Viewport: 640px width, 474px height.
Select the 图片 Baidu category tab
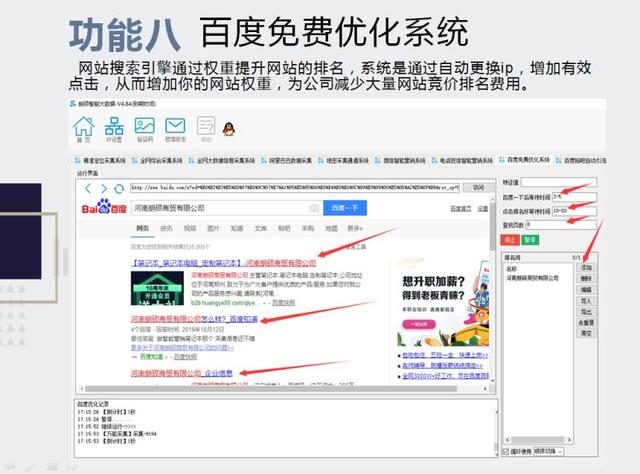pos(213,228)
